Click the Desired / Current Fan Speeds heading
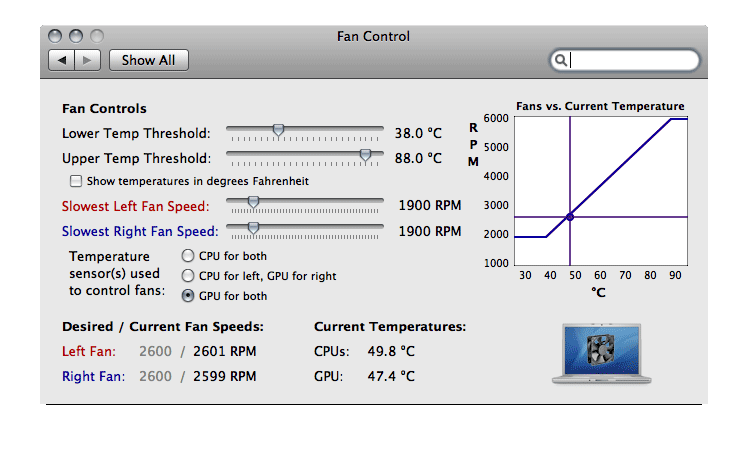Viewport: 748px width, 459px height. (163, 326)
